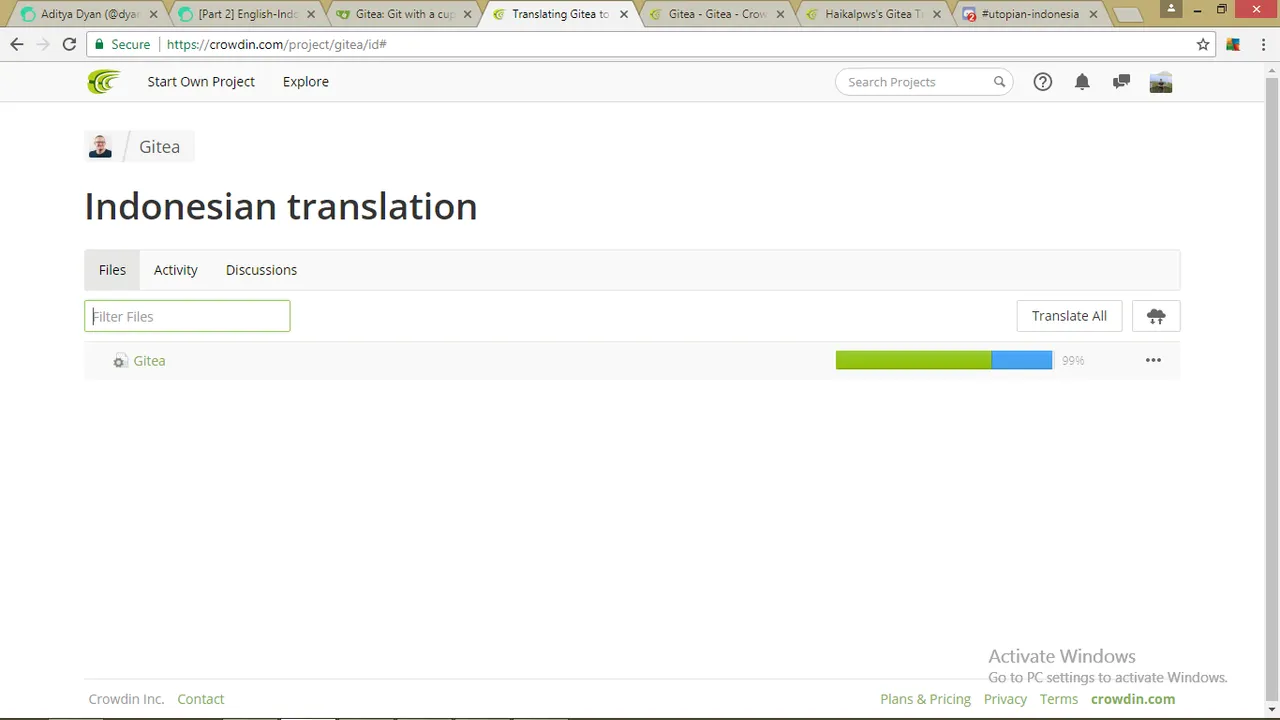Open the Contact footer link

(201, 699)
